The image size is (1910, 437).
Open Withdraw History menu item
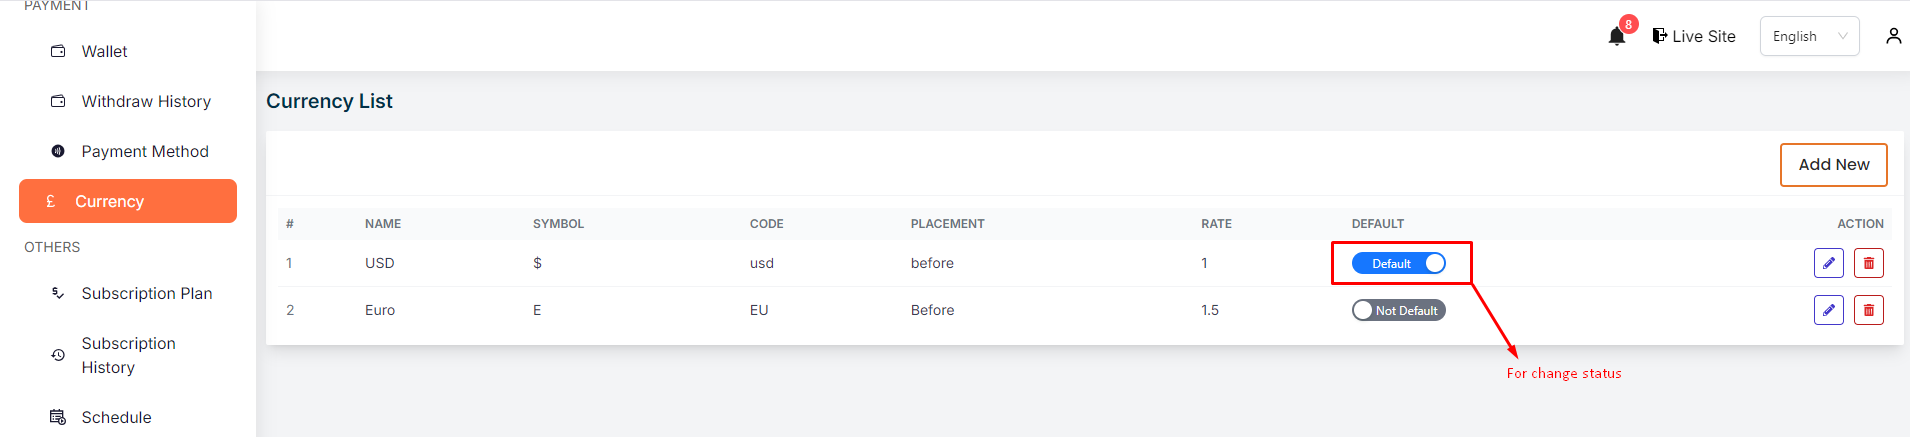(146, 101)
